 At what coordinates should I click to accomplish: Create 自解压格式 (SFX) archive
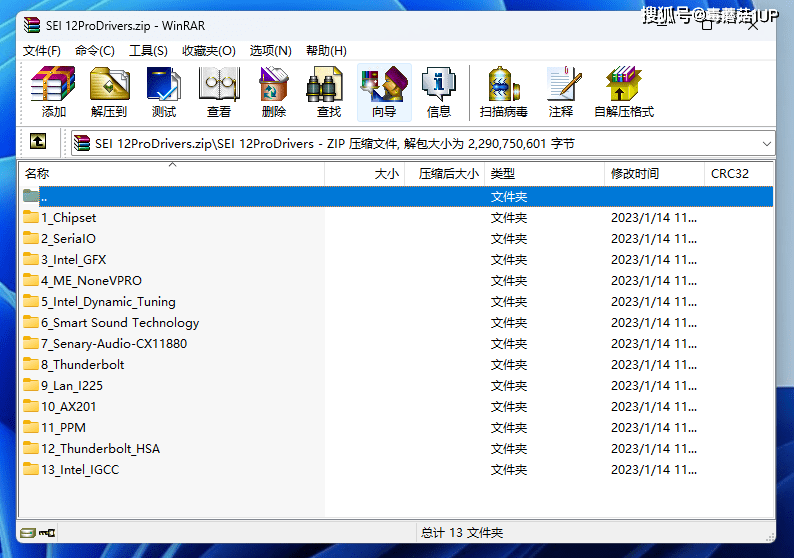click(x=624, y=92)
